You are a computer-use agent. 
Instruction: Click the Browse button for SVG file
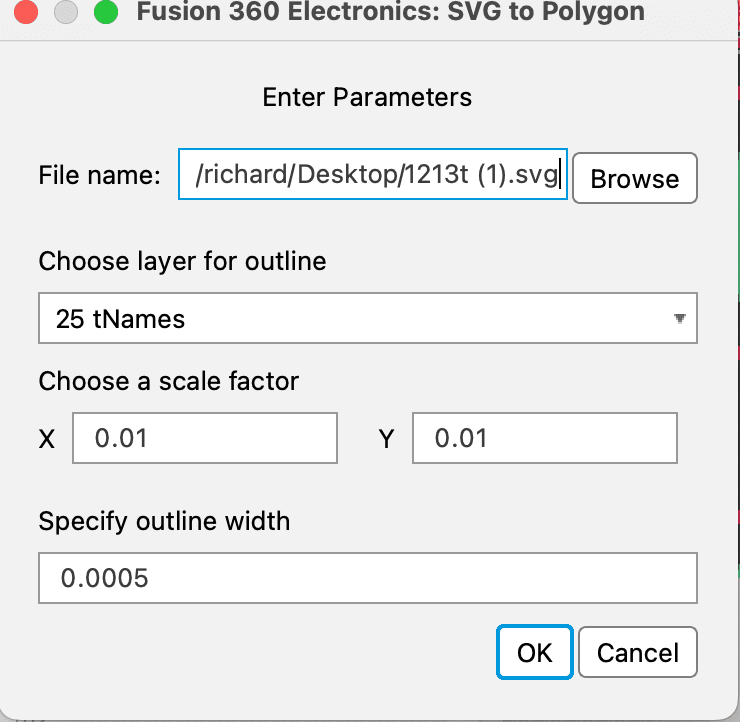click(635, 178)
